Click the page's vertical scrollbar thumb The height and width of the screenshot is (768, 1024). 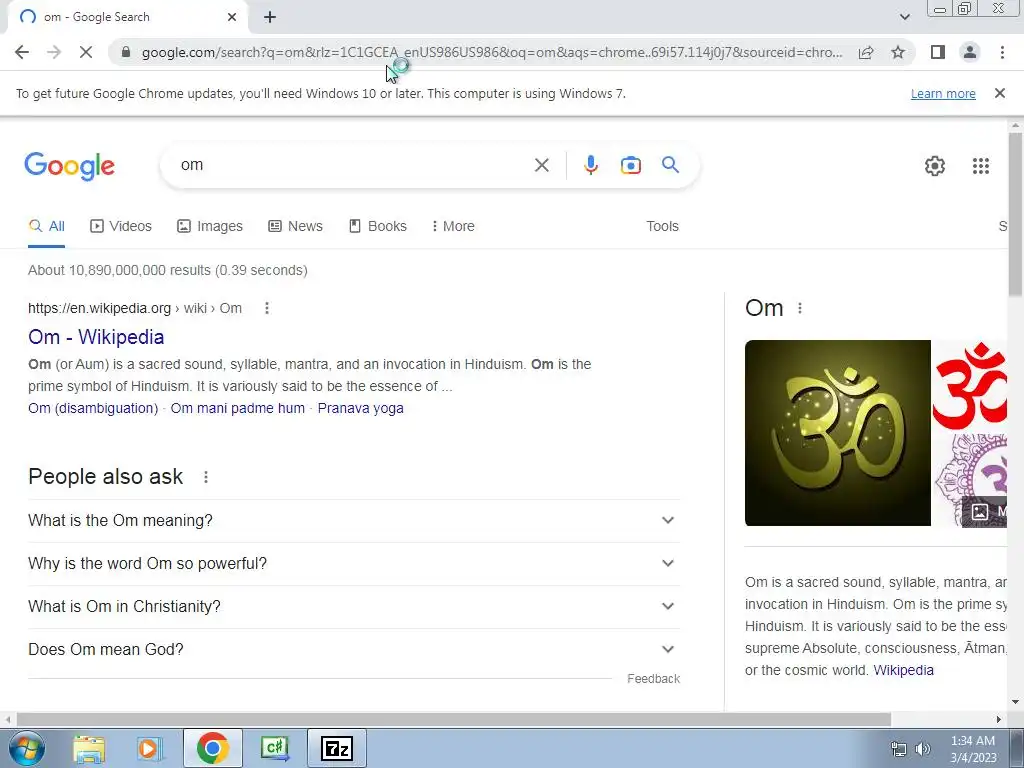point(1015,212)
